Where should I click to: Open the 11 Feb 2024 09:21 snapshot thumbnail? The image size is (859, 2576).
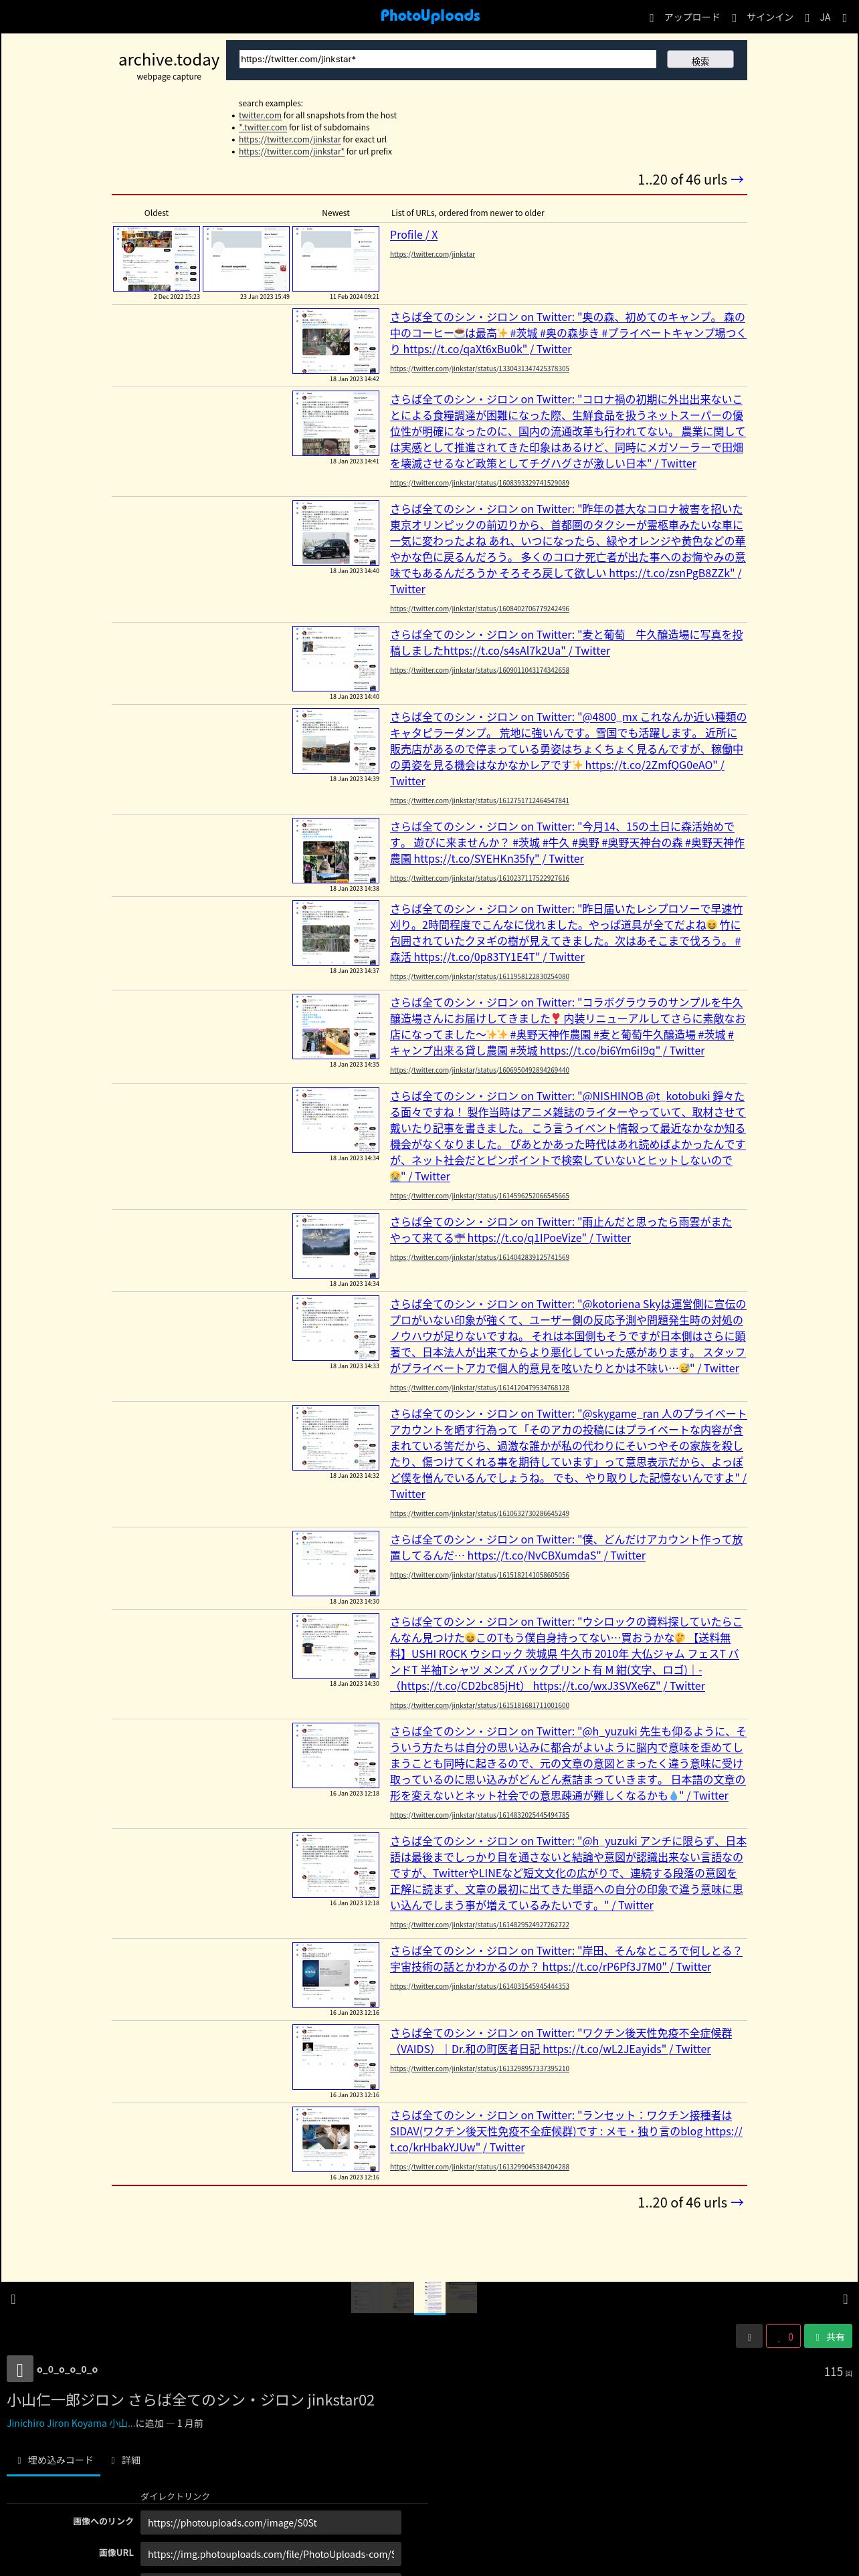click(x=336, y=258)
